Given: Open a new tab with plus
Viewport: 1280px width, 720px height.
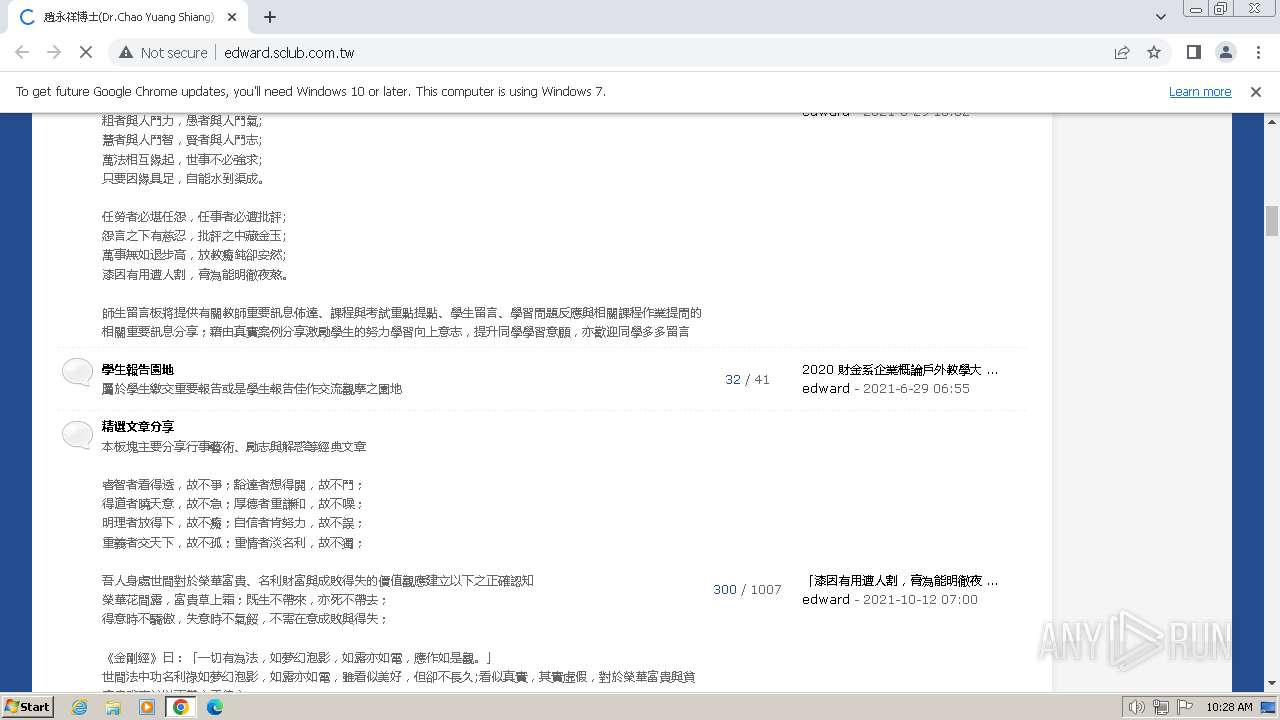Looking at the screenshot, I should click(269, 17).
